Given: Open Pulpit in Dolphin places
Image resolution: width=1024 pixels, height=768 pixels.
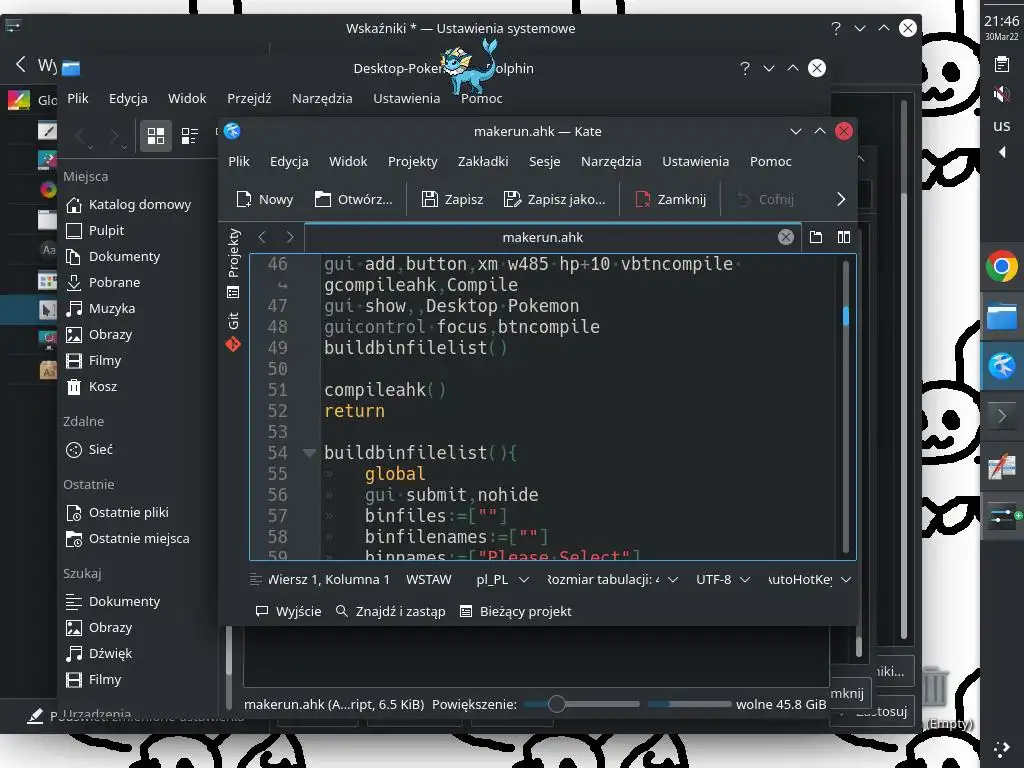Looking at the screenshot, I should (x=95, y=231).
